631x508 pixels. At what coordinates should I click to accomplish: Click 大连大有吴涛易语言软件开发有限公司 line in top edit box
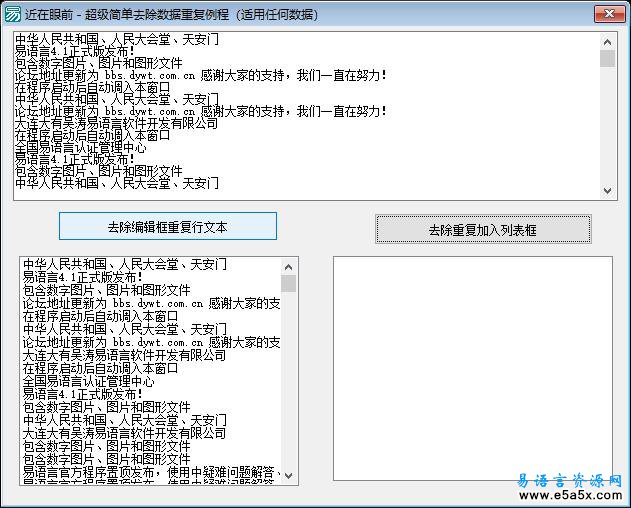(x=116, y=123)
